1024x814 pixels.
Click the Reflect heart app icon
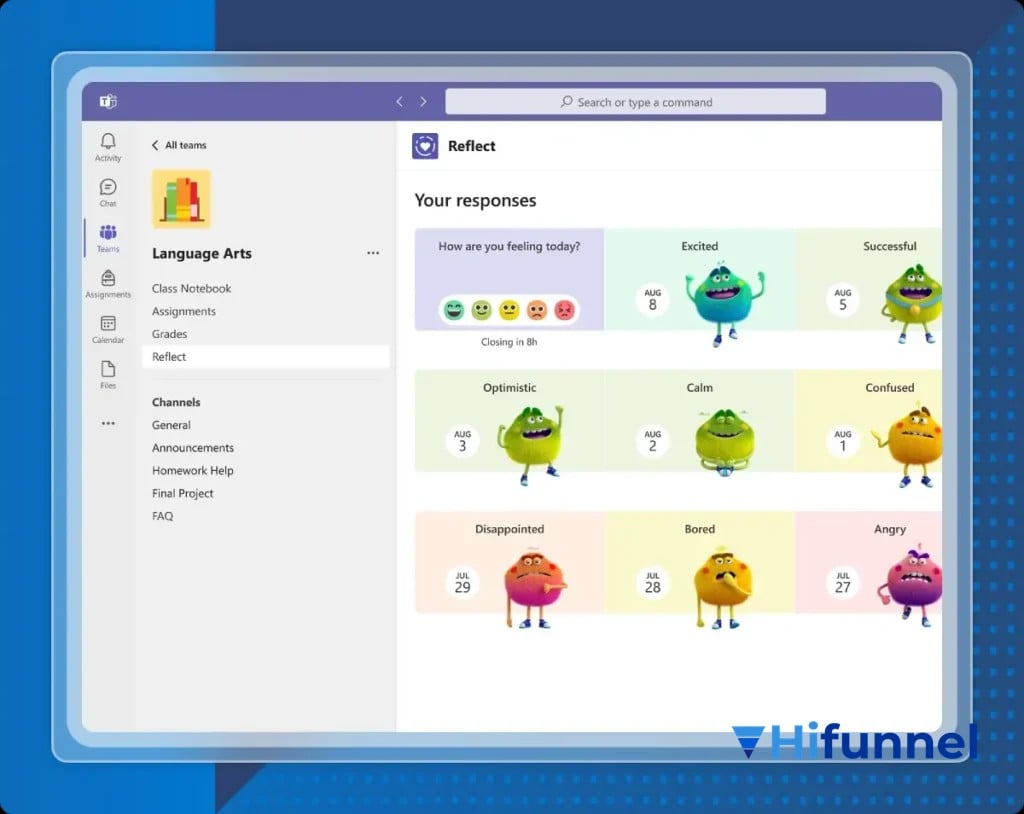point(425,146)
